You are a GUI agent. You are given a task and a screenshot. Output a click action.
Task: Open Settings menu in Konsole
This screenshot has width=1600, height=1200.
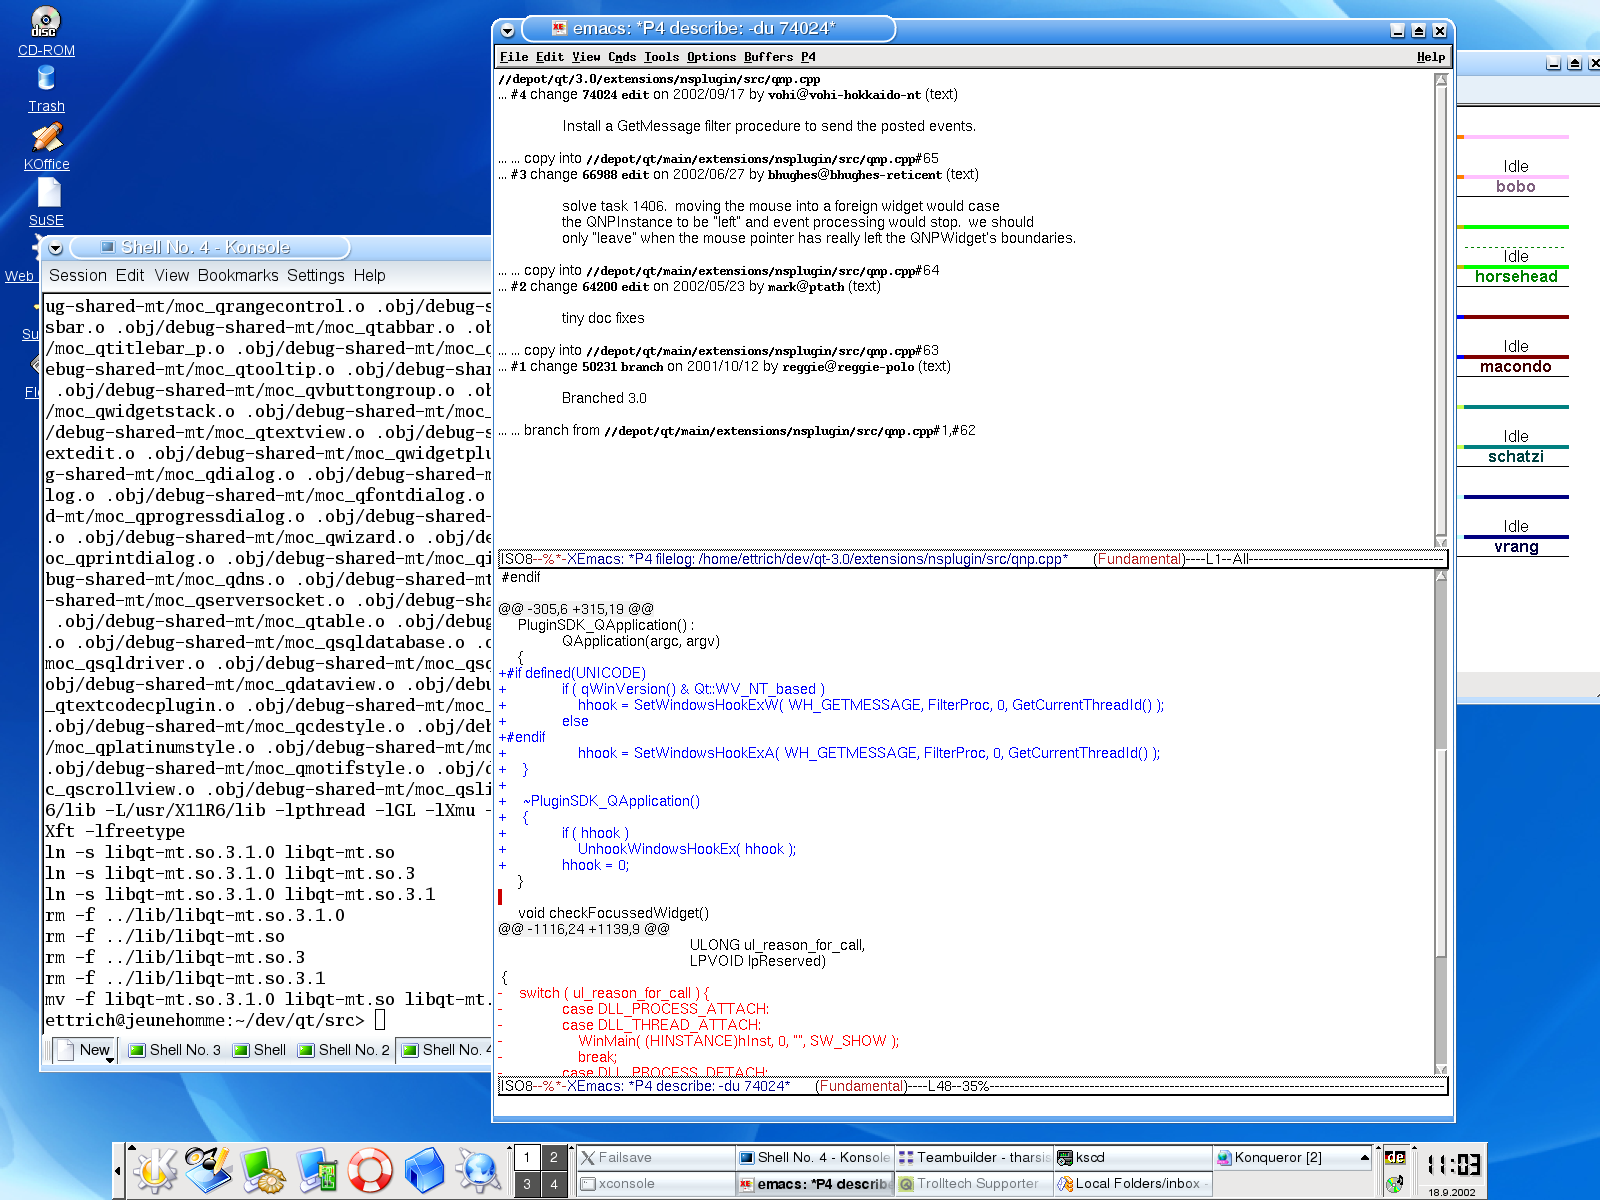pyautogui.click(x=315, y=275)
